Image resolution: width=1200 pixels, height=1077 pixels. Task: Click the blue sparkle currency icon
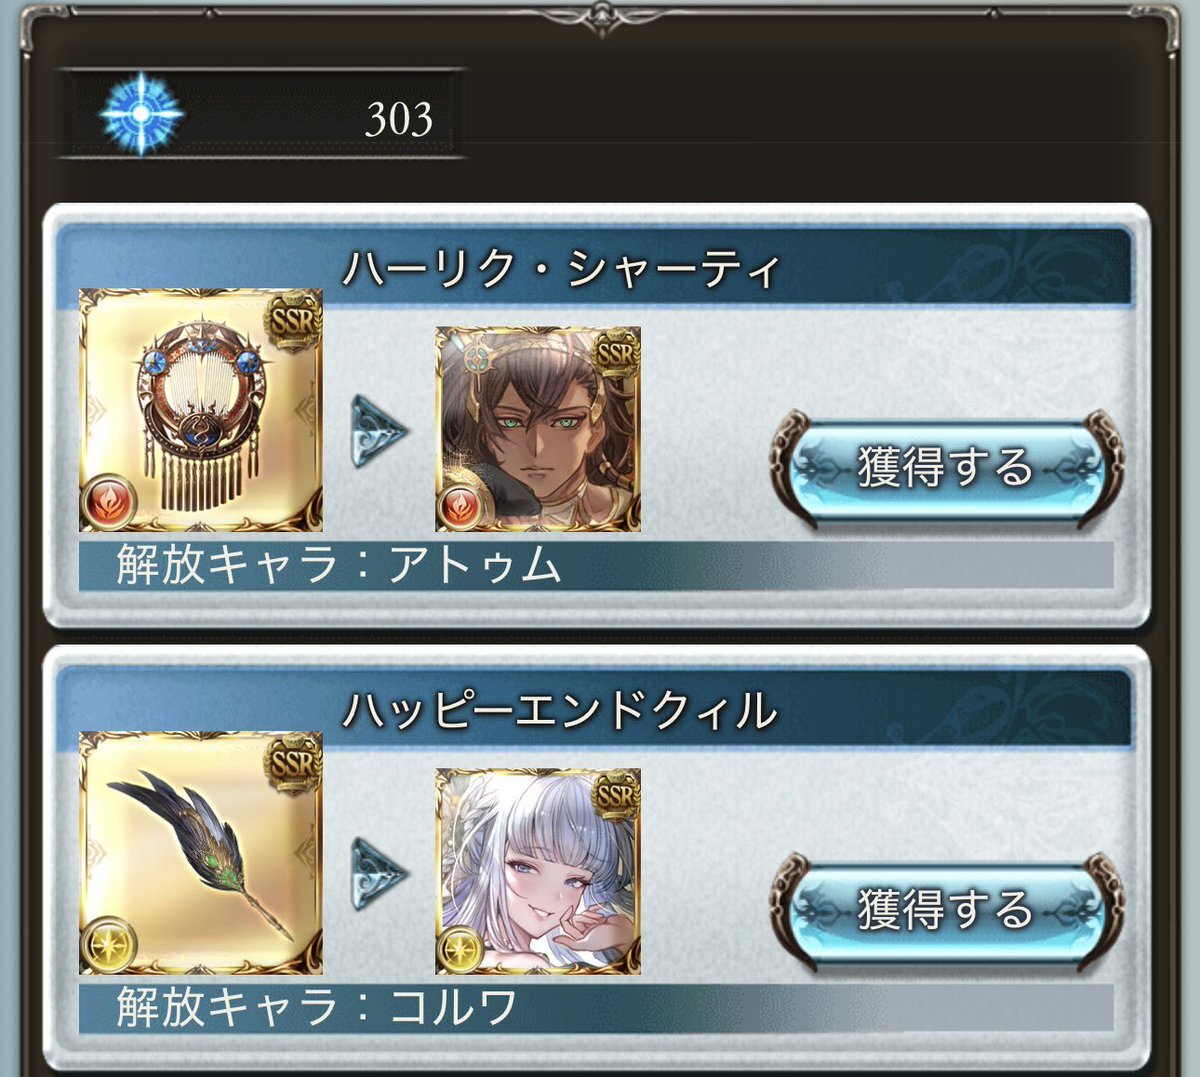pos(141,113)
